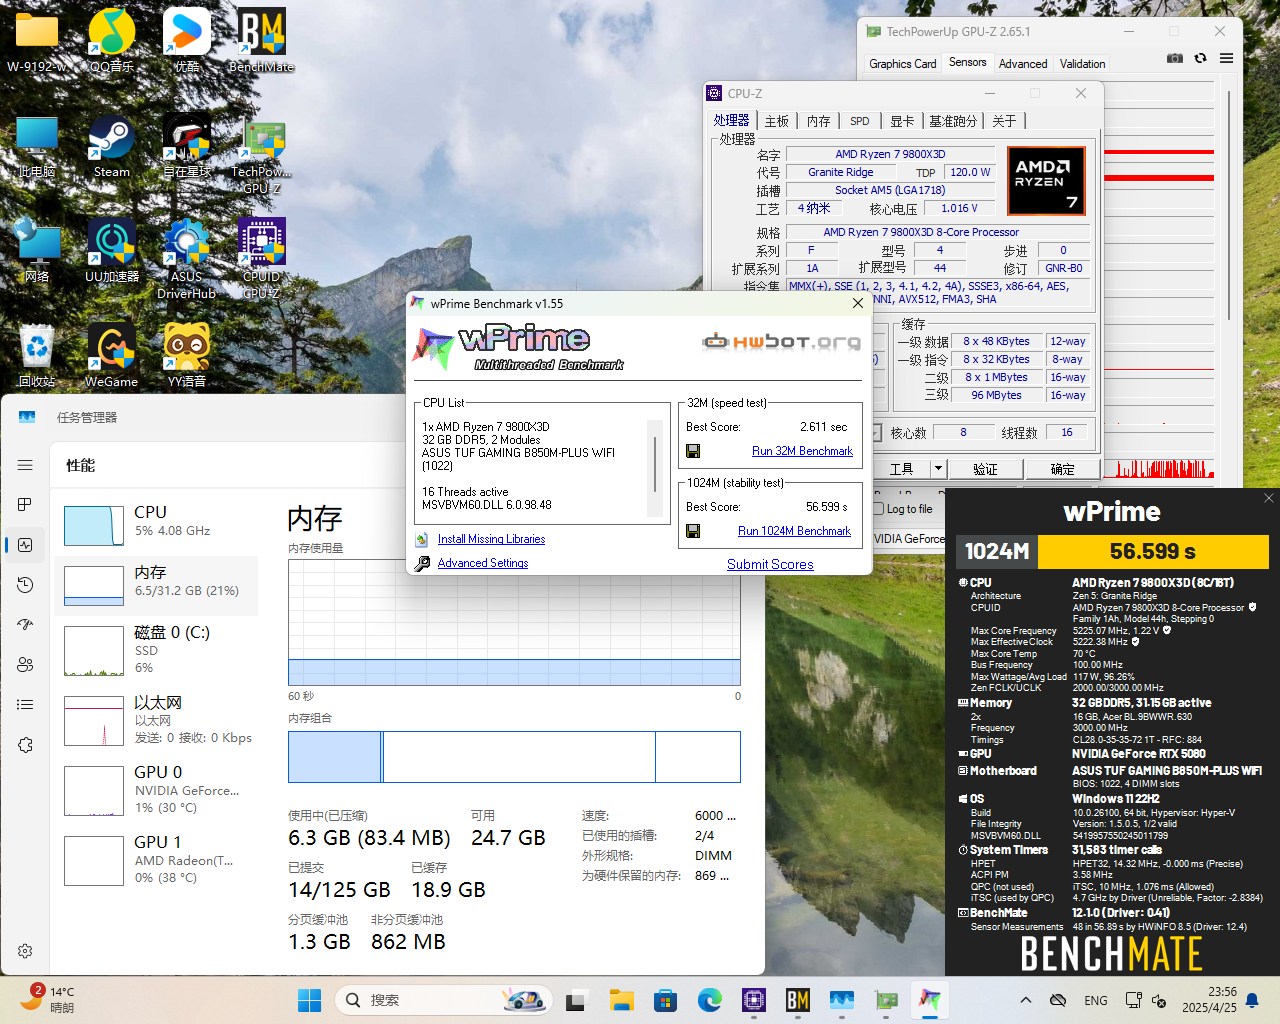The height and width of the screenshot is (1024, 1280).
Task: Open Task Manager users sidebar icon
Action: pos(25,665)
